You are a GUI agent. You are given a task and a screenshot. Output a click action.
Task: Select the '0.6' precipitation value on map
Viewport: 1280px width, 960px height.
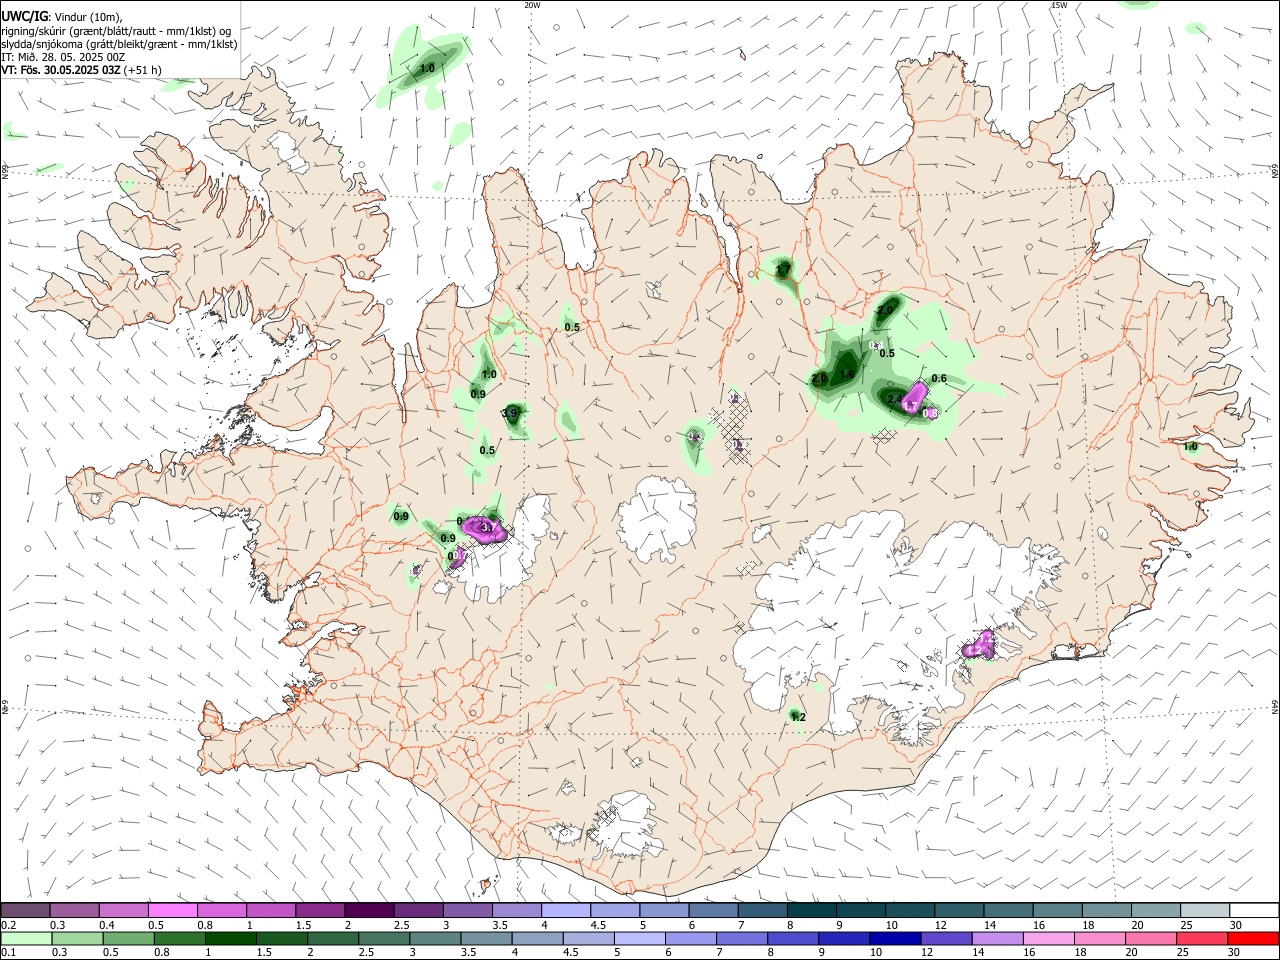tap(939, 378)
